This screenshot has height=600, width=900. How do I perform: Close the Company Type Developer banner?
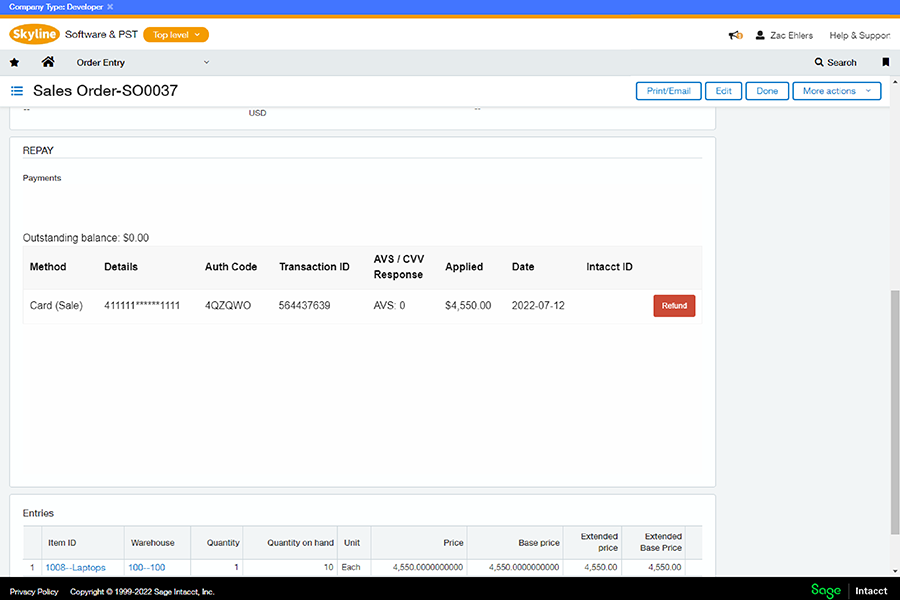[x=110, y=7]
